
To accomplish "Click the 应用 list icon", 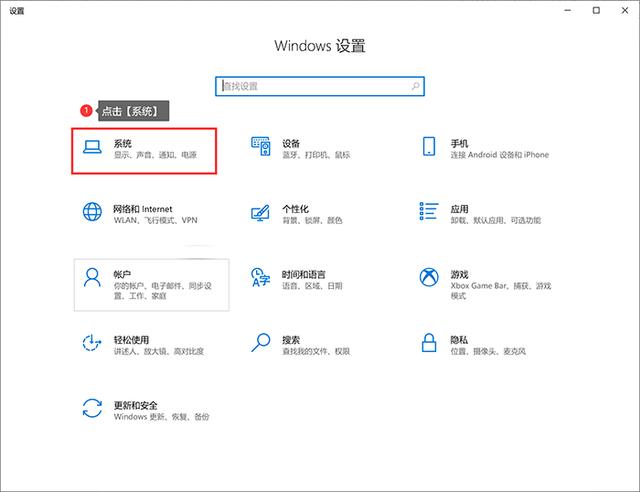I will pos(429,213).
